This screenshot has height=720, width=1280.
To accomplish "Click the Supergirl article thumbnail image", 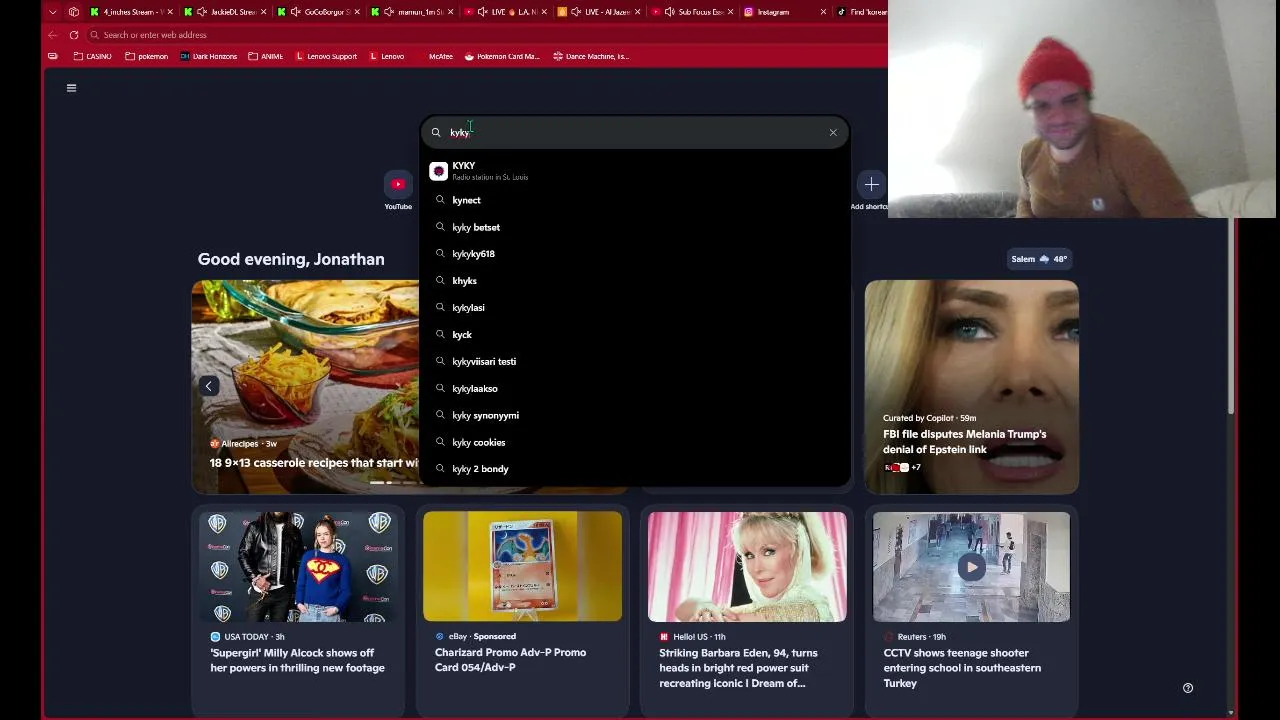I will pyautogui.click(x=298, y=567).
